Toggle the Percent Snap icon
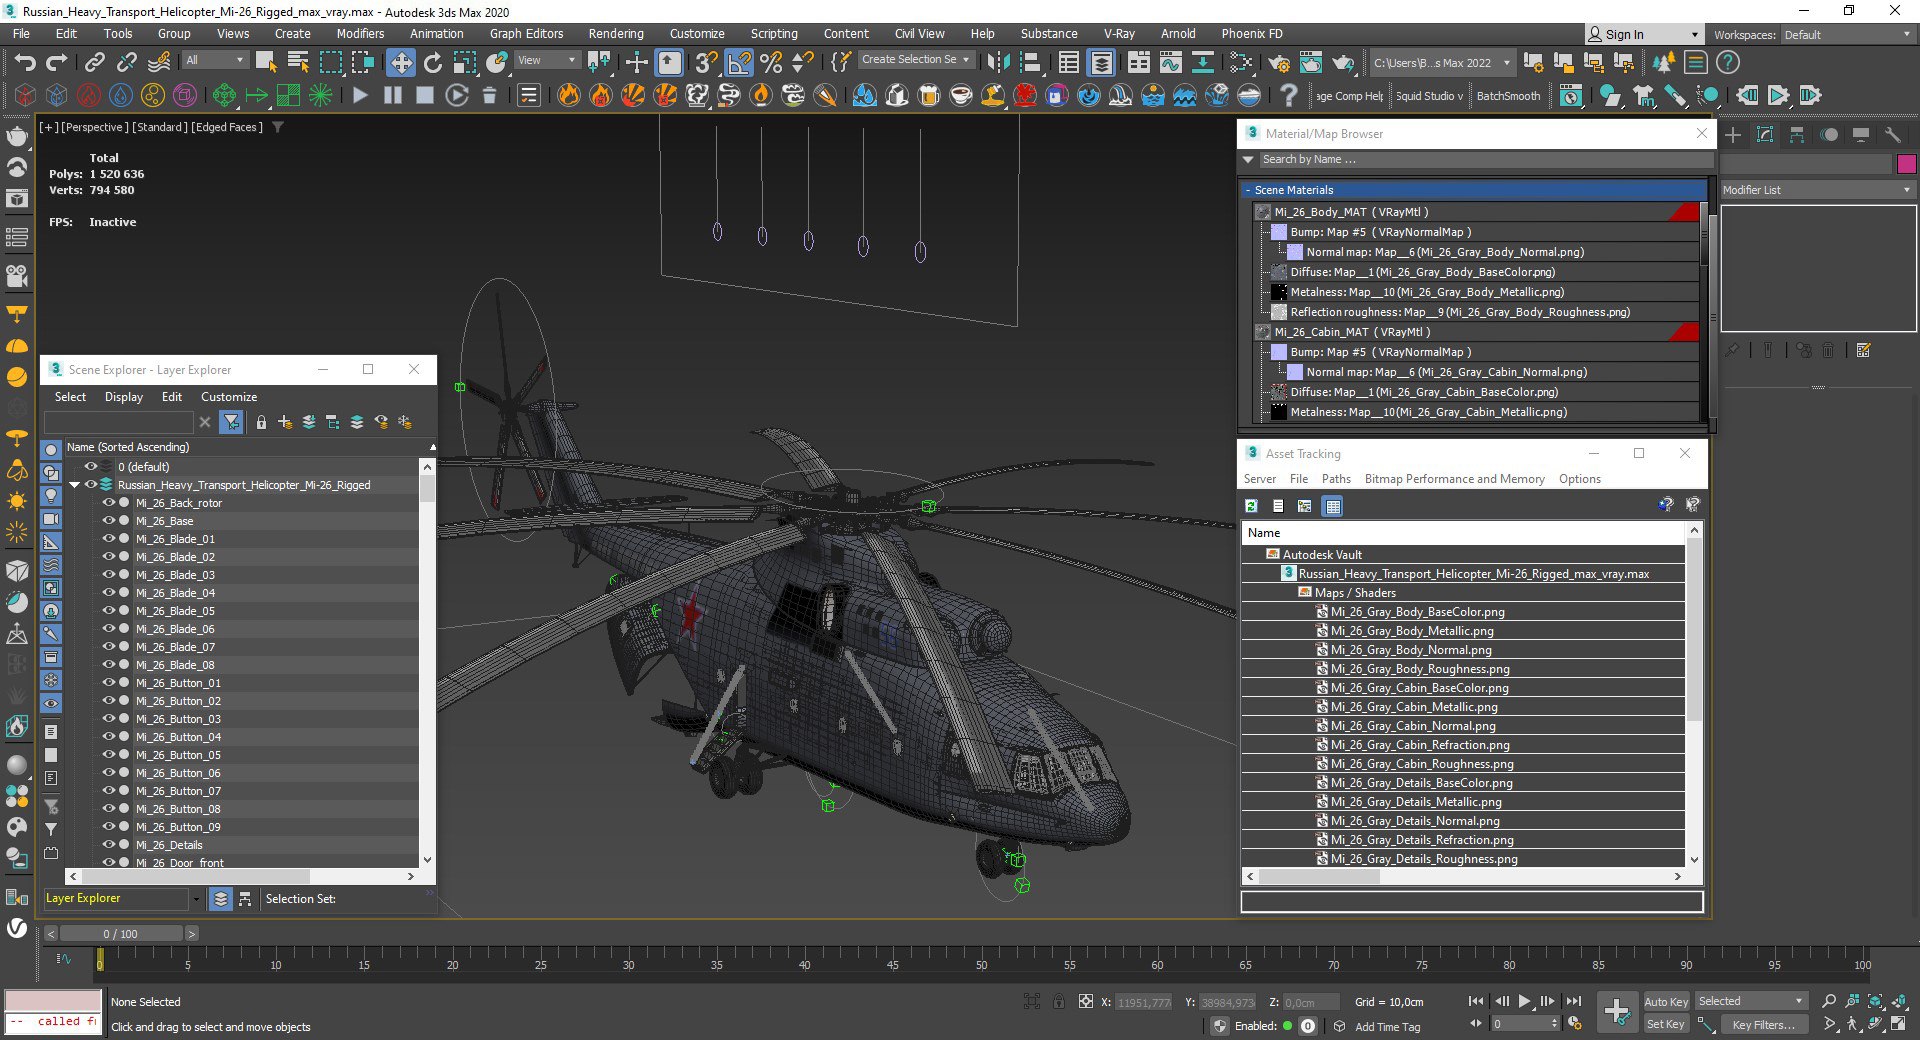Image resolution: width=1920 pixels, height=1040 pixels. click(771, 63)
